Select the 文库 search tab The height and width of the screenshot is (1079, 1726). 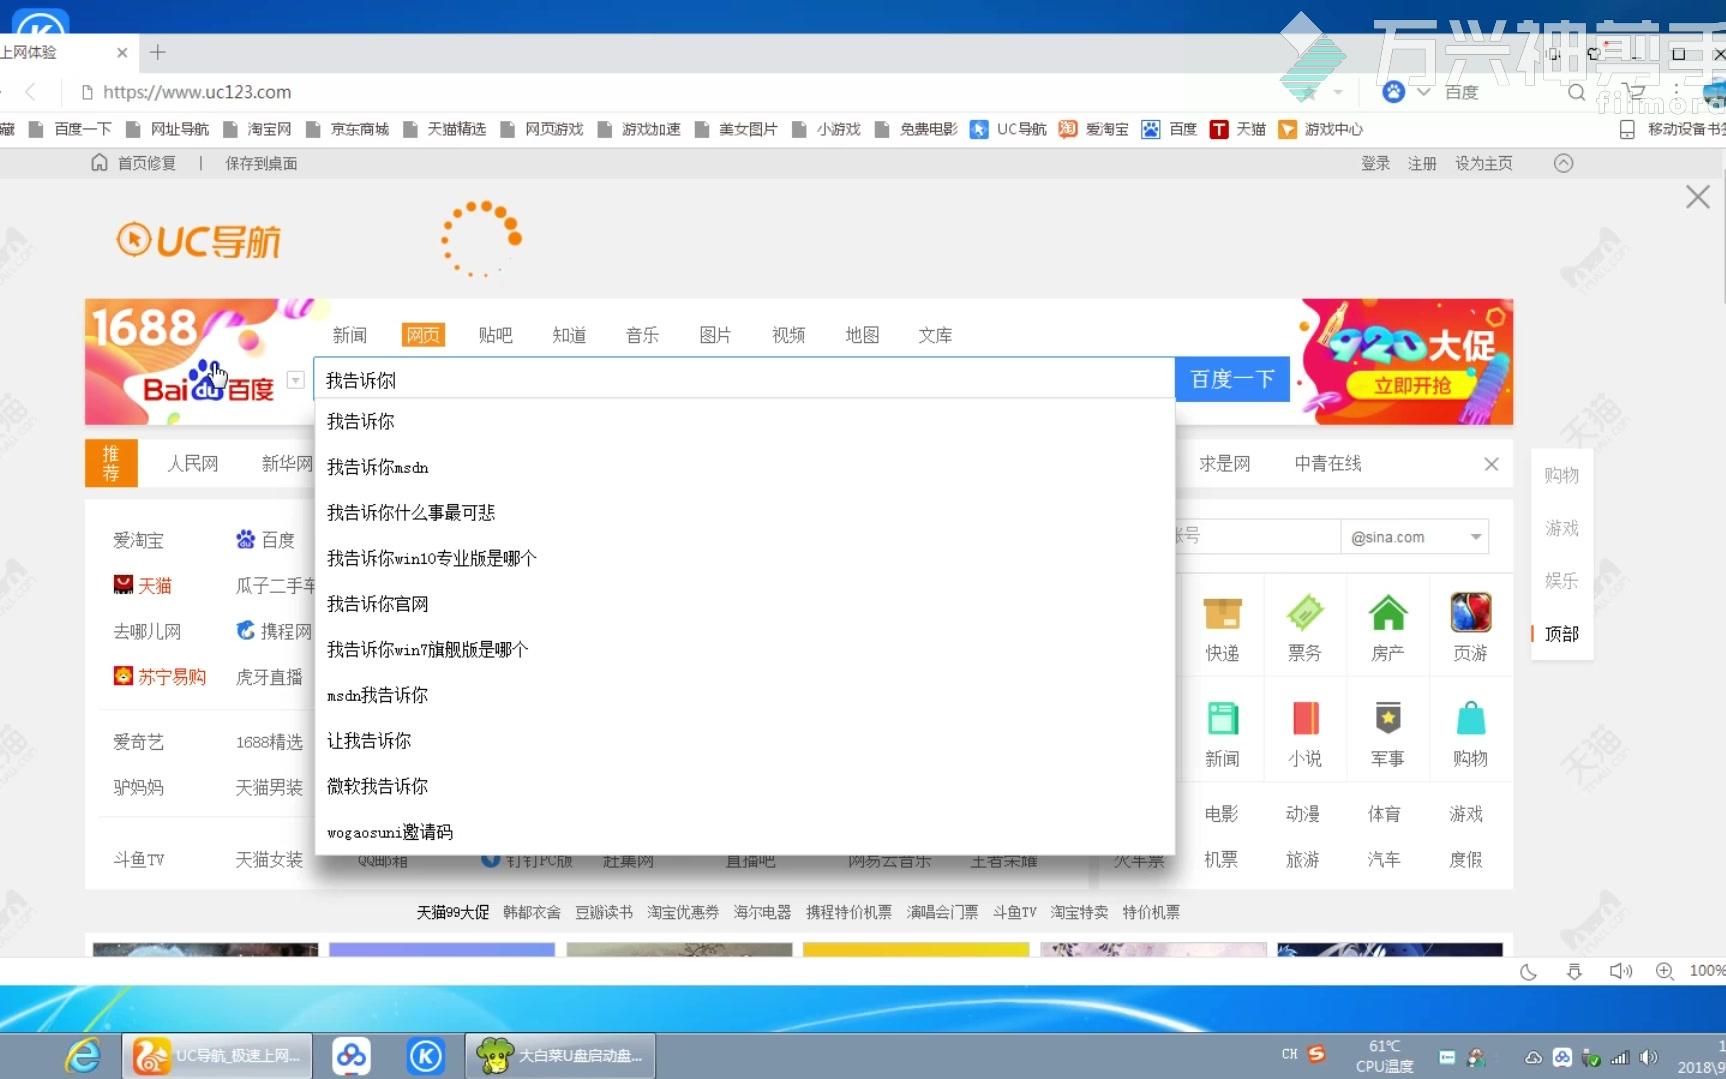(x=935, y=335)
